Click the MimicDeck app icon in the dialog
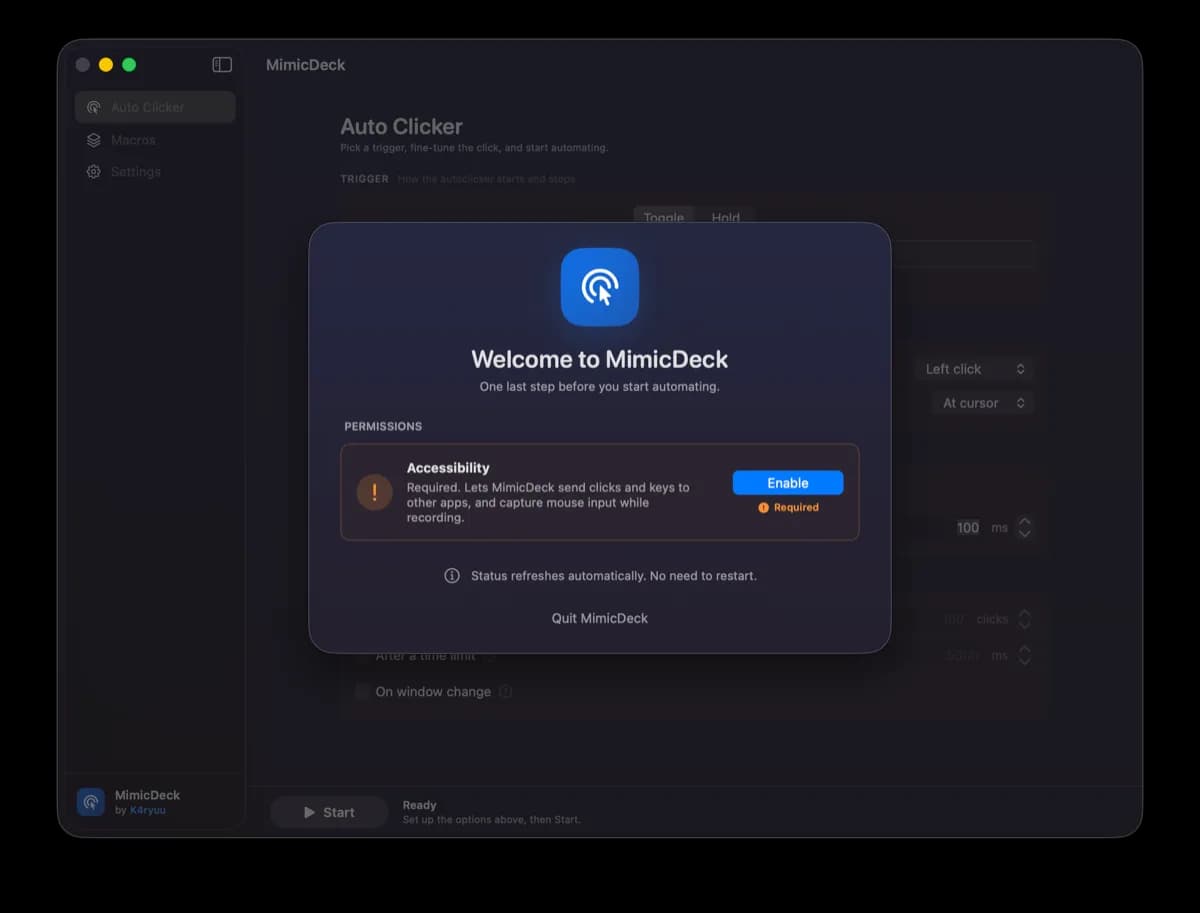 pyautogui.click(x=600, y=287)
